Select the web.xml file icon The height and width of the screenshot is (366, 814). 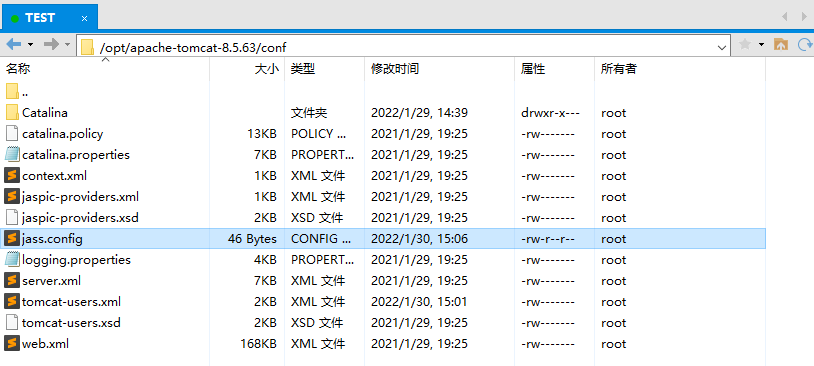[x=12, y=344]
